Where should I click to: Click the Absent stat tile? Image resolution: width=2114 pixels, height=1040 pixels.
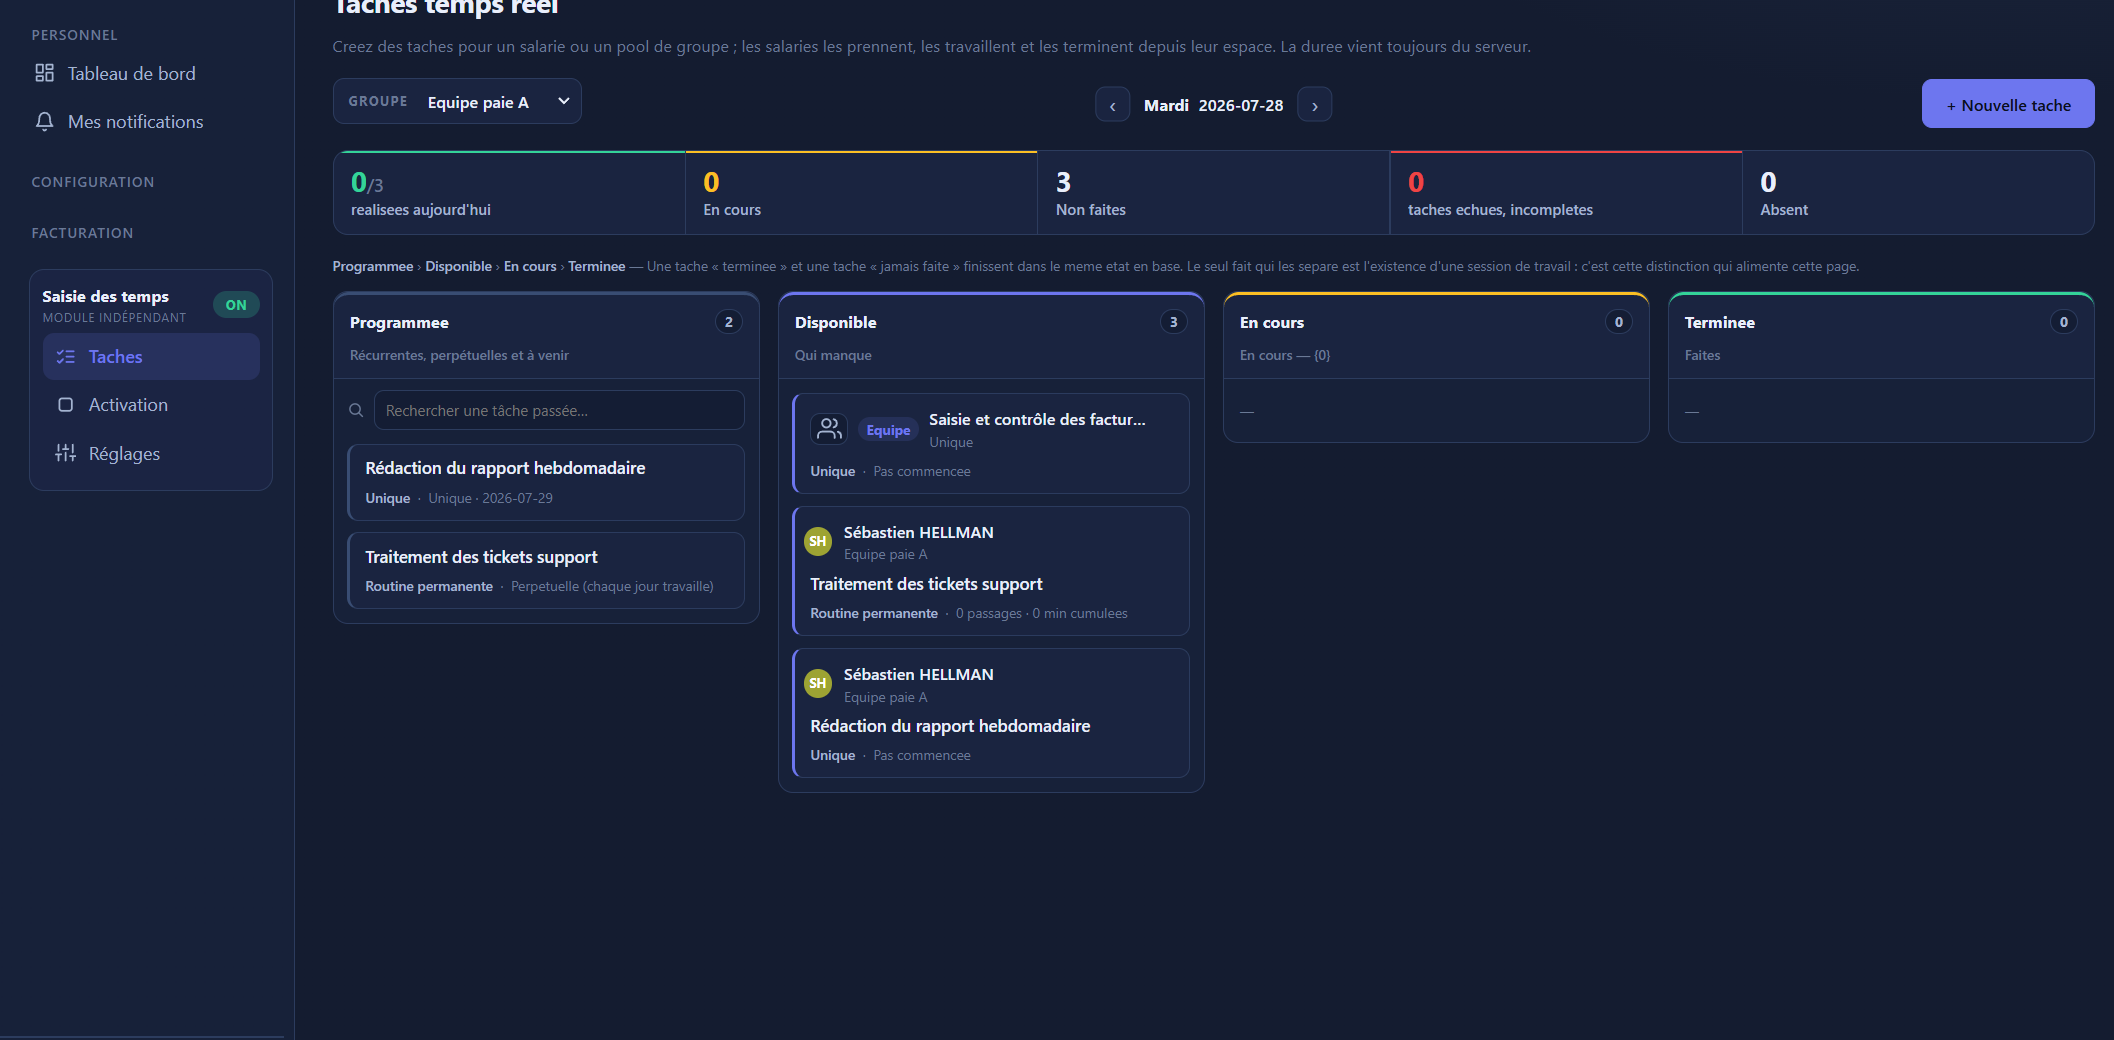pos(1918,193)
